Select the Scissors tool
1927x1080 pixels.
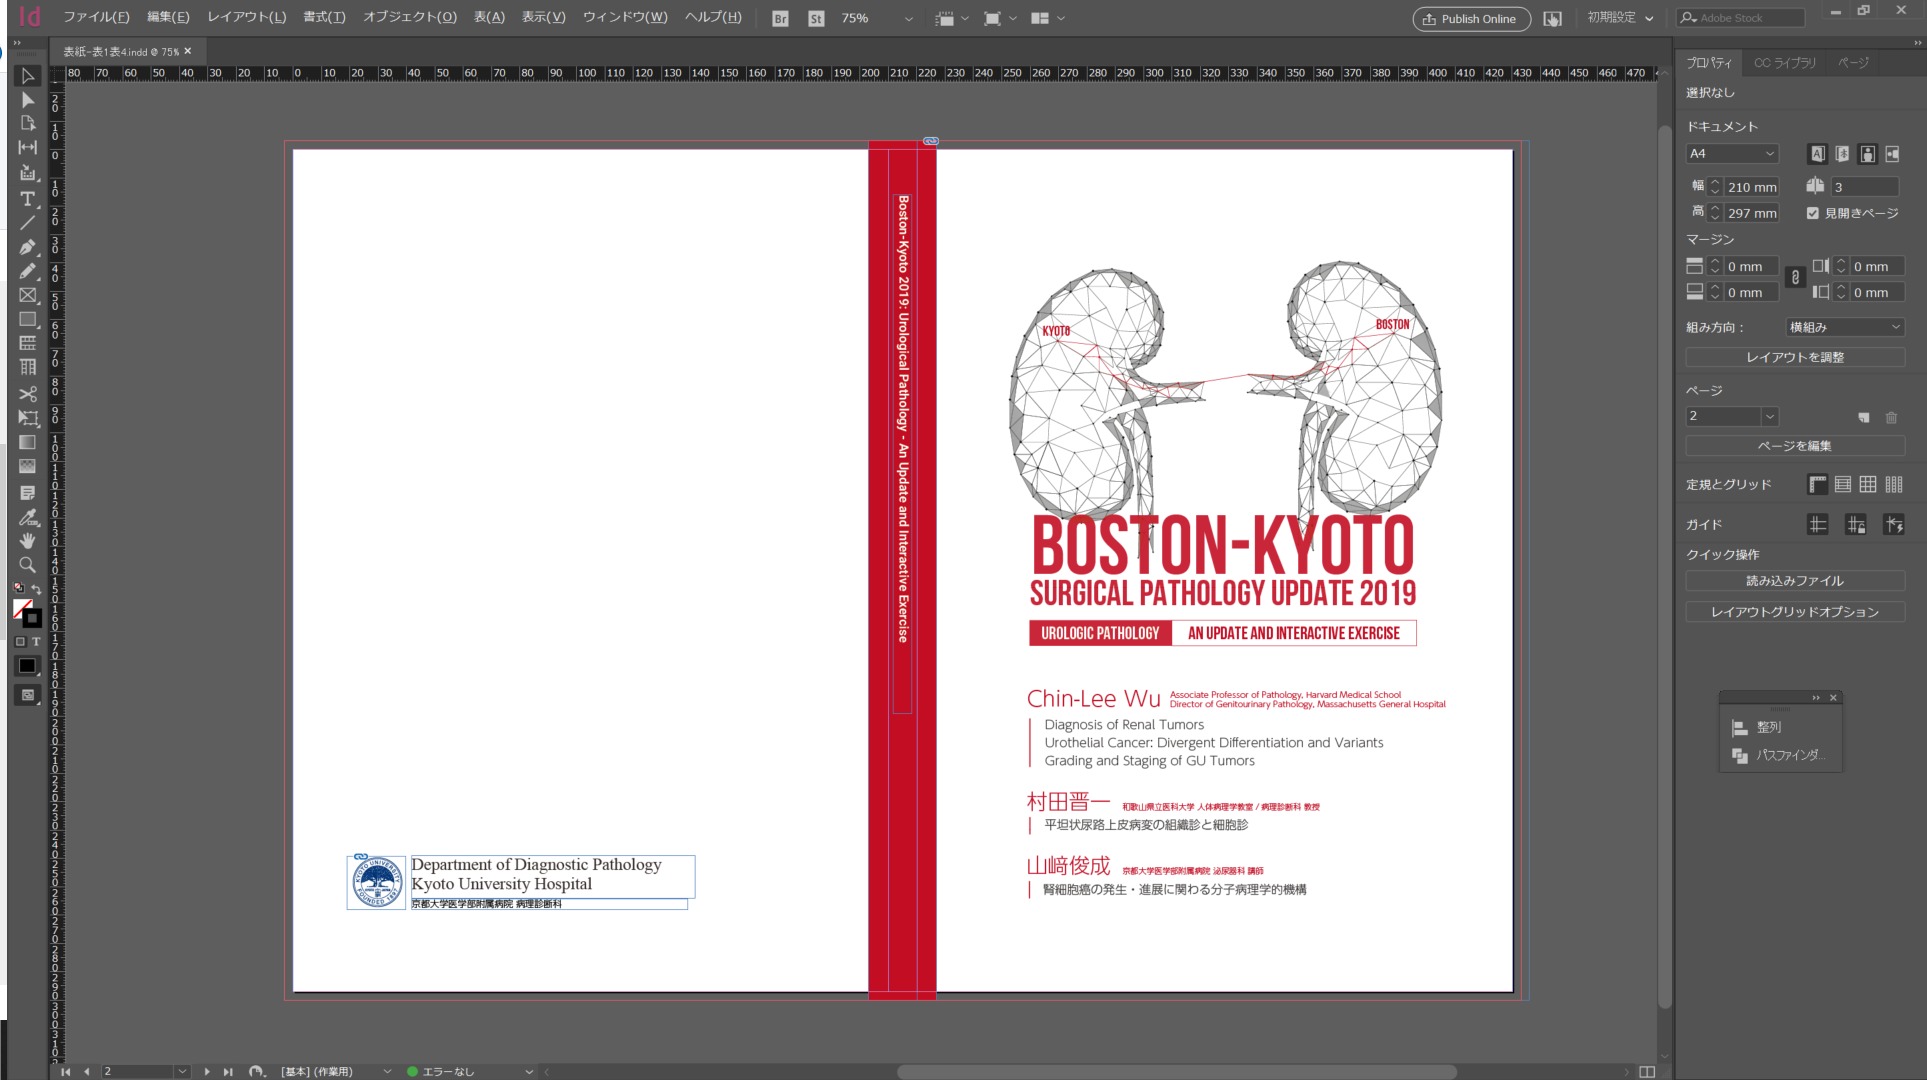[27, 394]
